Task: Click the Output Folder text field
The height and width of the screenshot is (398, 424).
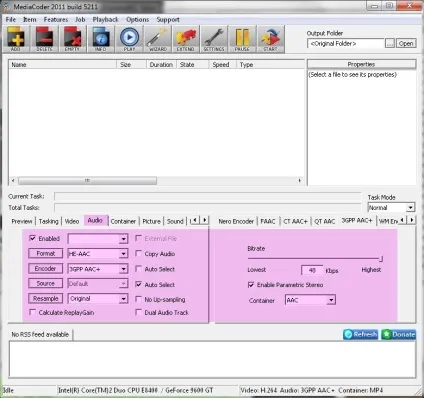Action: (x=345, y=43)
